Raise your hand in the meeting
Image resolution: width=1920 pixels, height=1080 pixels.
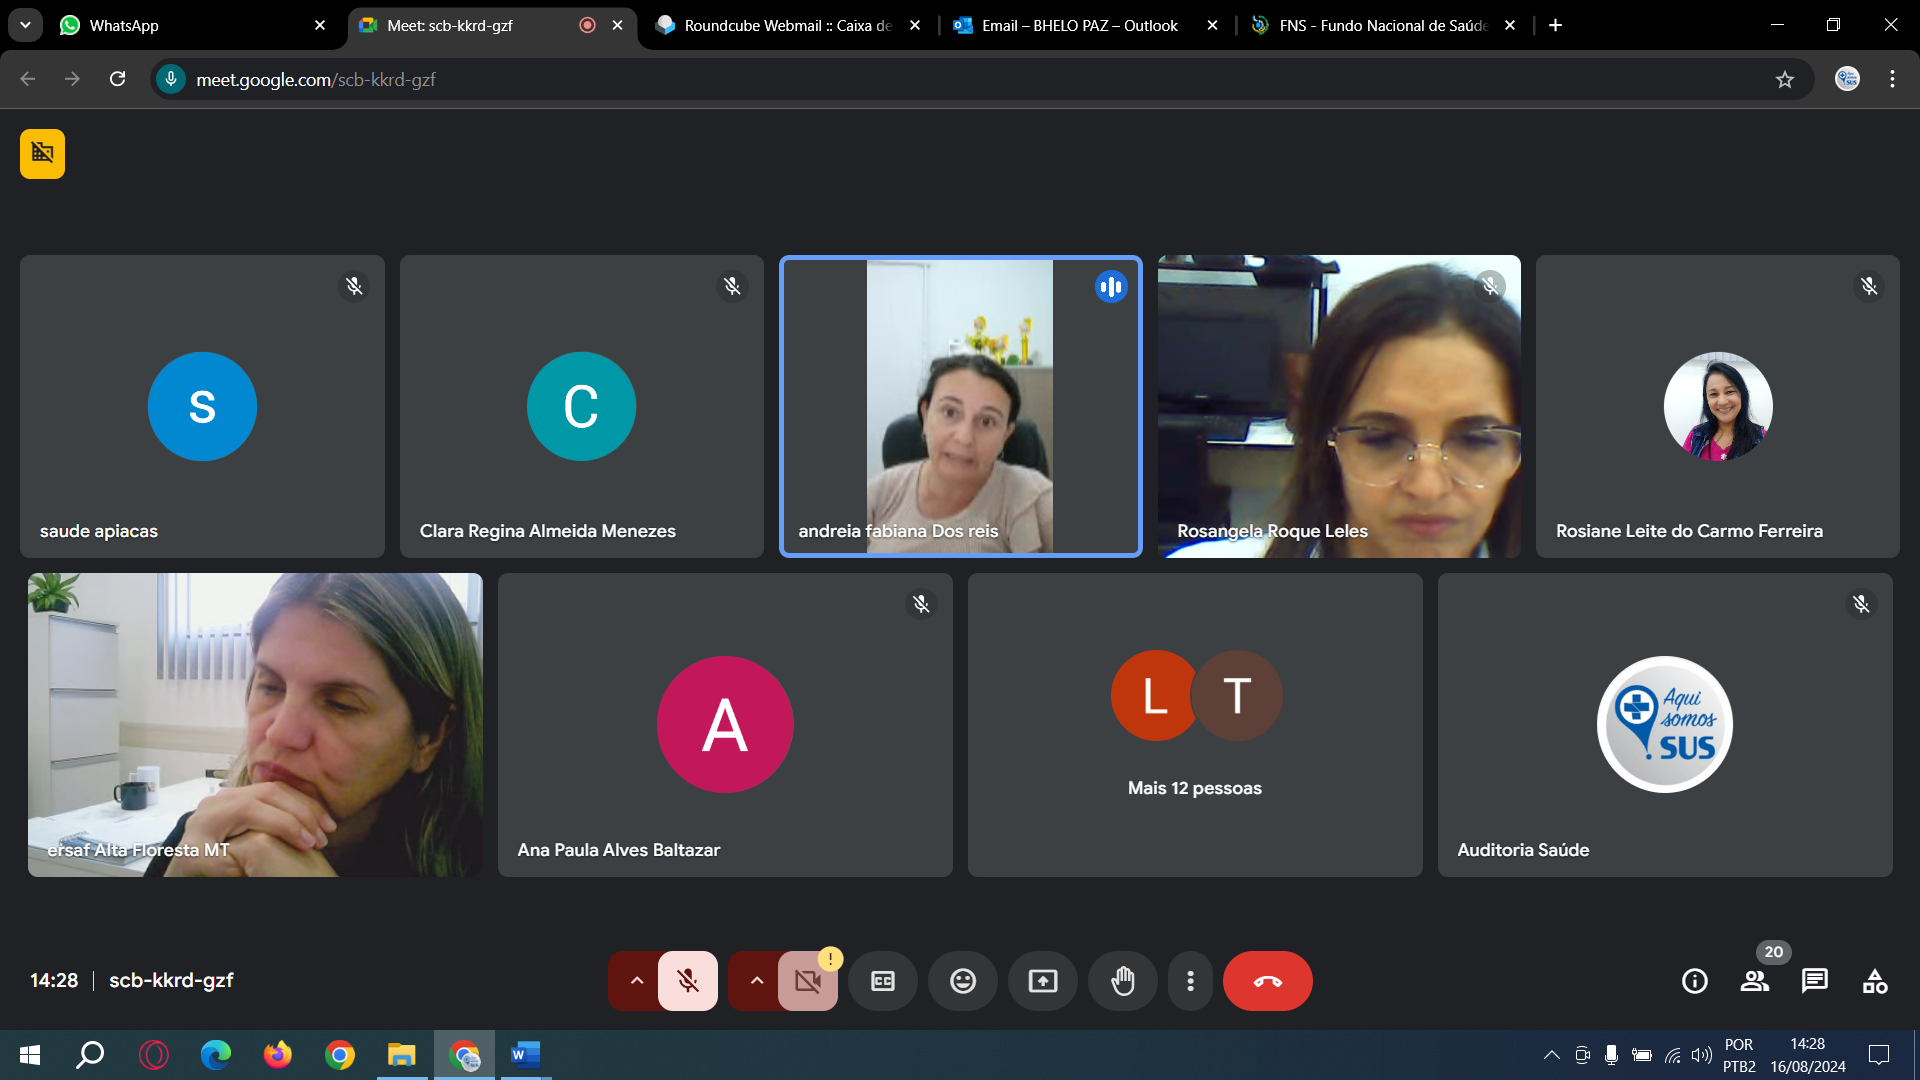(1123, 981)
